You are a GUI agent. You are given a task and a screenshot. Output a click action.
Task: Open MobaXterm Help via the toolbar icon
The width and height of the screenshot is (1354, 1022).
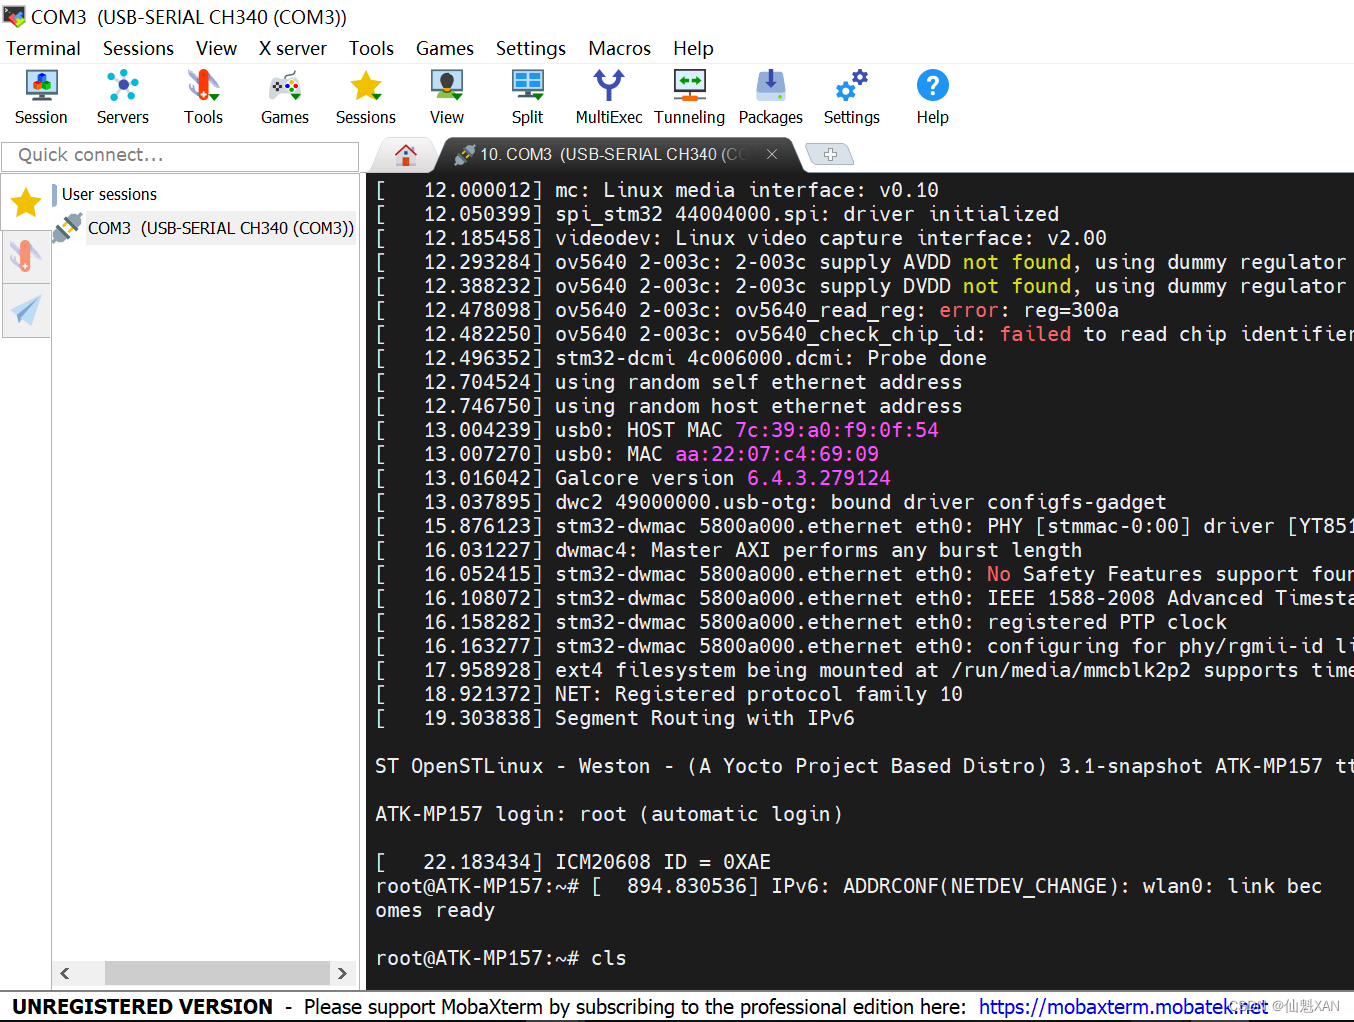[932, 95]
